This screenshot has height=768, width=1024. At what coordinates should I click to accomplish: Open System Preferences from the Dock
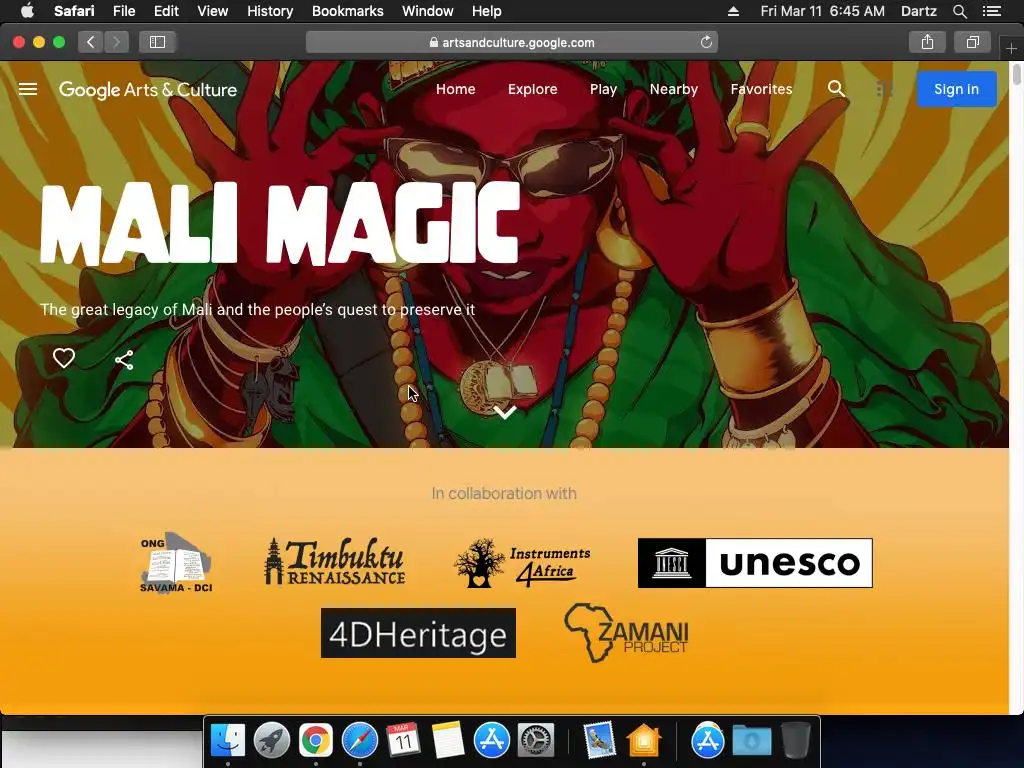point(536,741)
